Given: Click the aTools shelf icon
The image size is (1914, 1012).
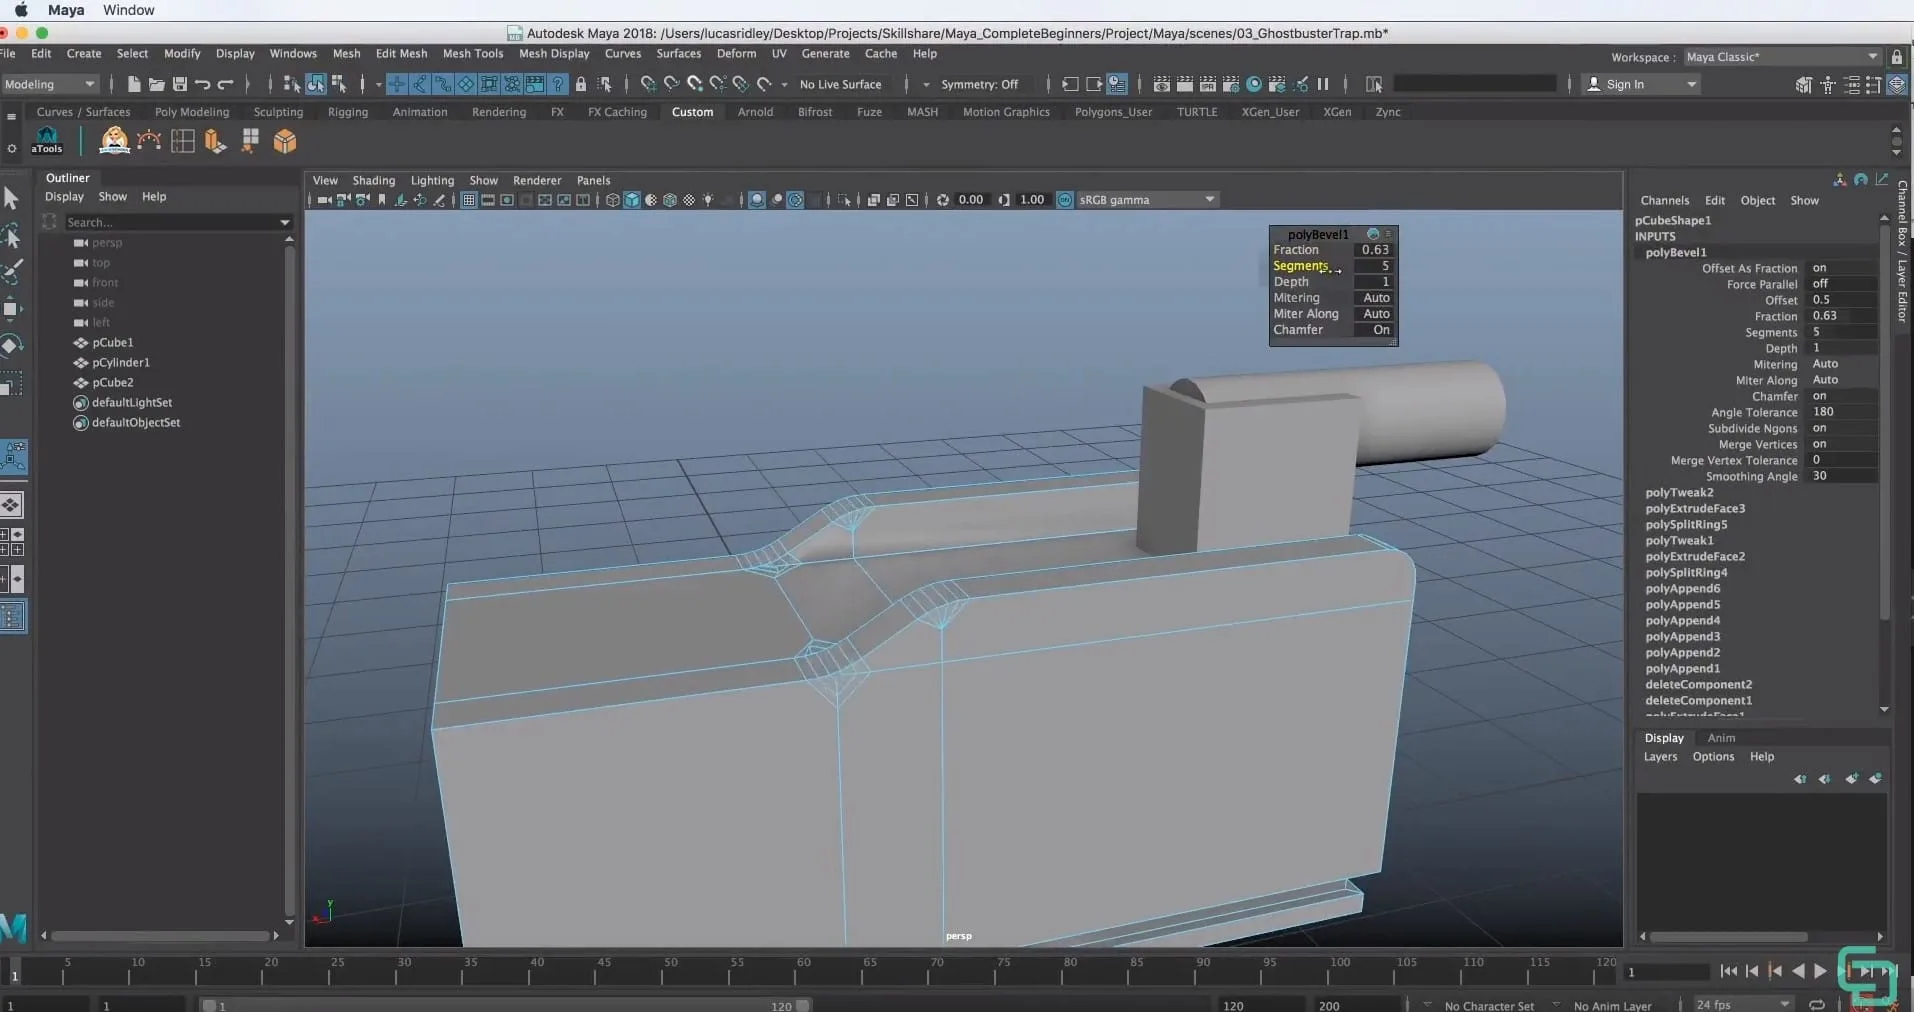Looking at the screenshot, I should [x=47, y=140].
